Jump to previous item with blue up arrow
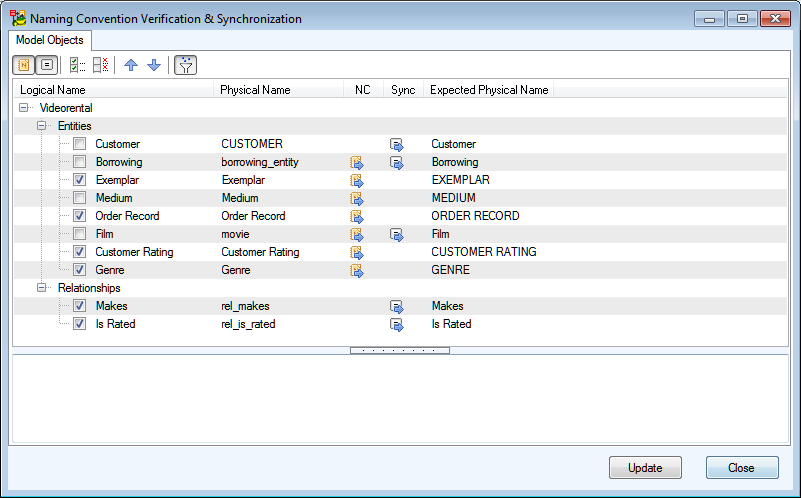 pyautogui.click(x=131, y=65)
